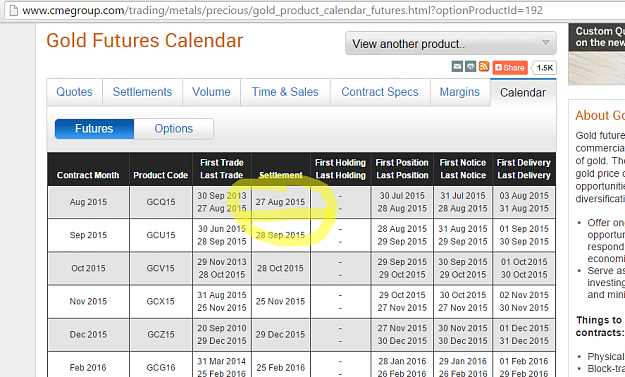
Task: Click the 27 Aug 2015 settlement date
Action: point(280,202)
